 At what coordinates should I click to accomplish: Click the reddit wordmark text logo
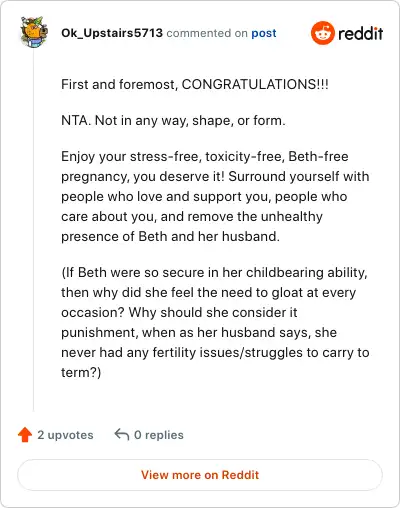point(360,33)
